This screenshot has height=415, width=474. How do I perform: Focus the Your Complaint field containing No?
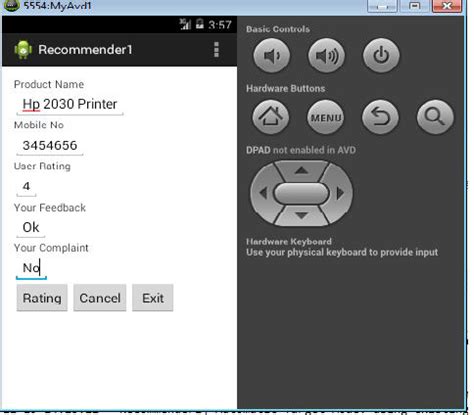(x=31, y=268)
